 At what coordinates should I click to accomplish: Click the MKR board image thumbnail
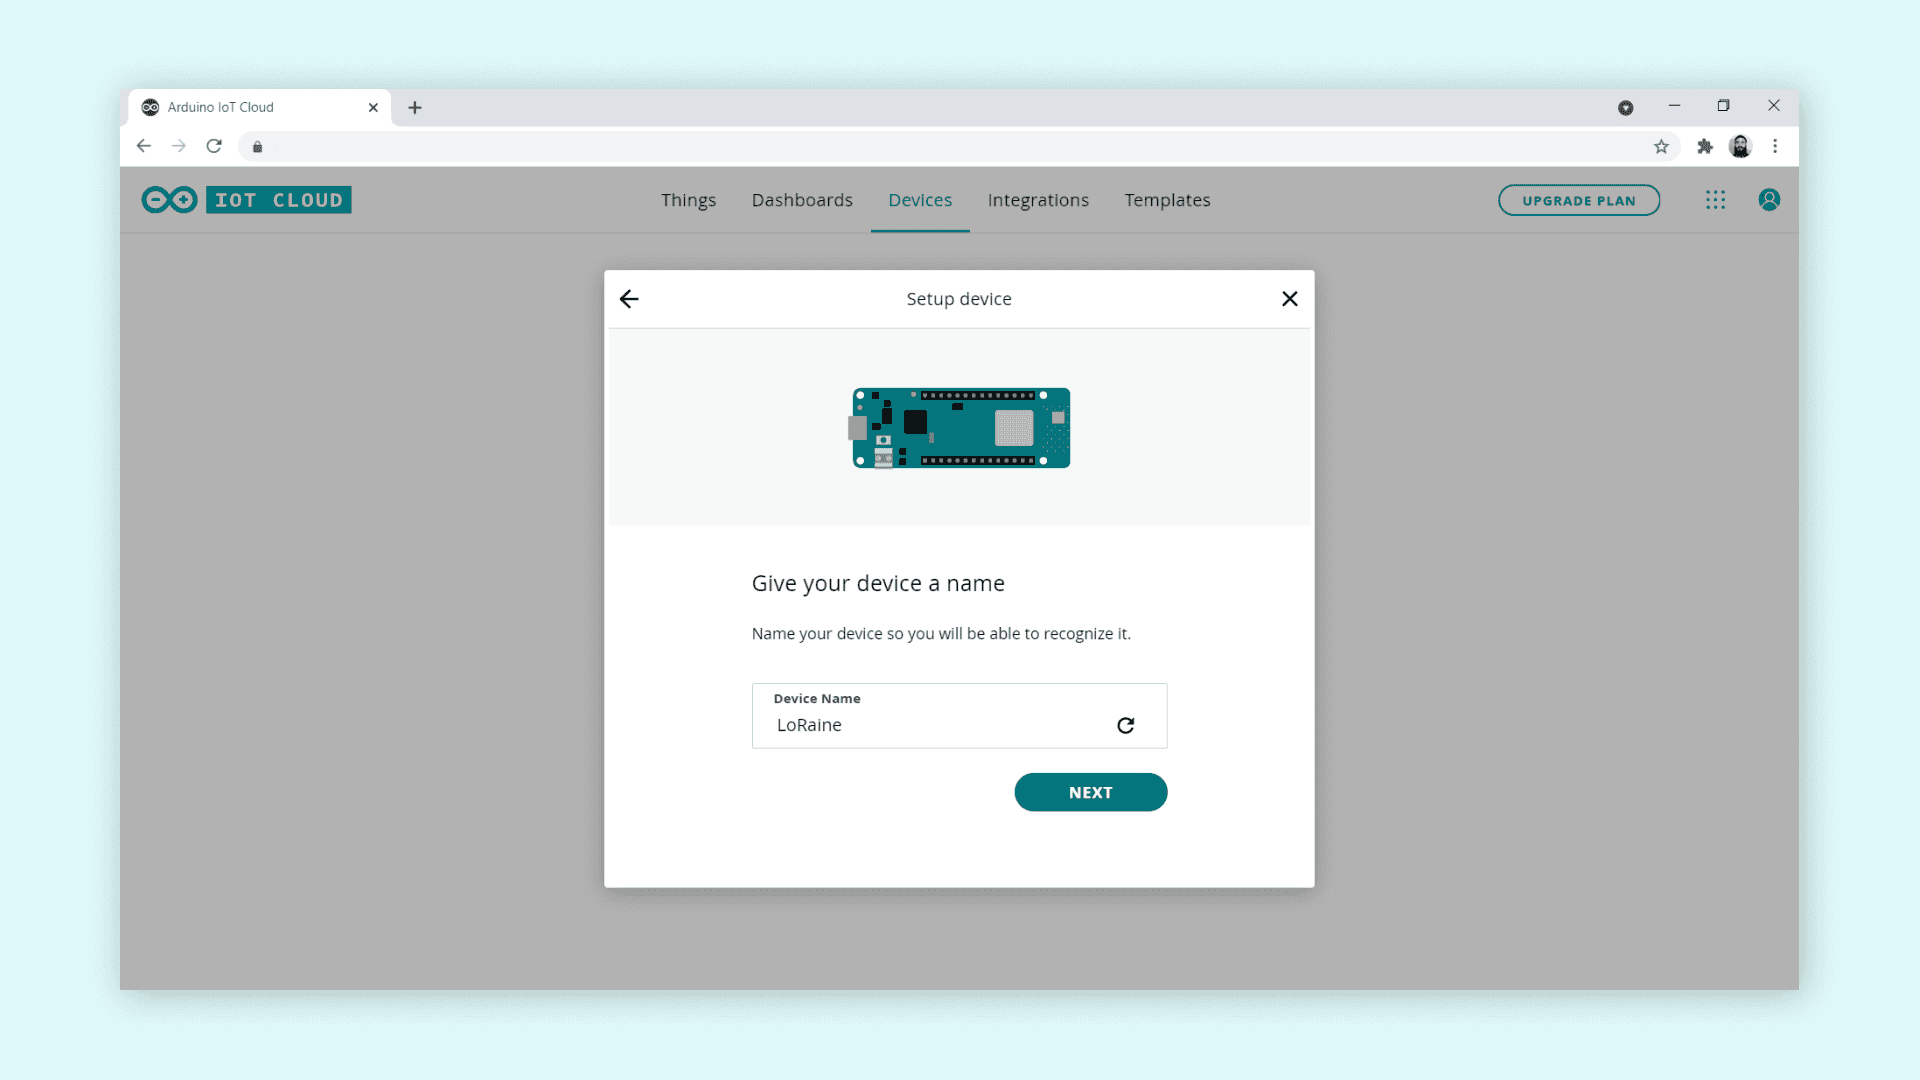coord(960,428)
